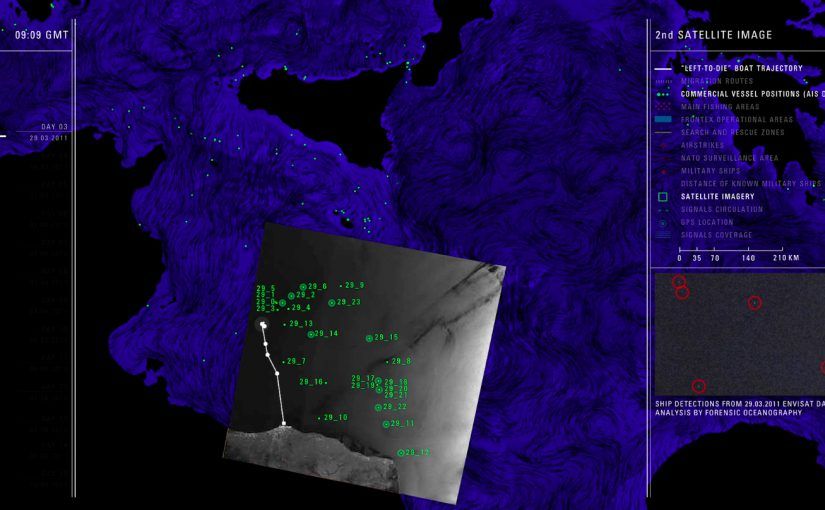Click the Military Ships red legend icon

coord(663,172)
